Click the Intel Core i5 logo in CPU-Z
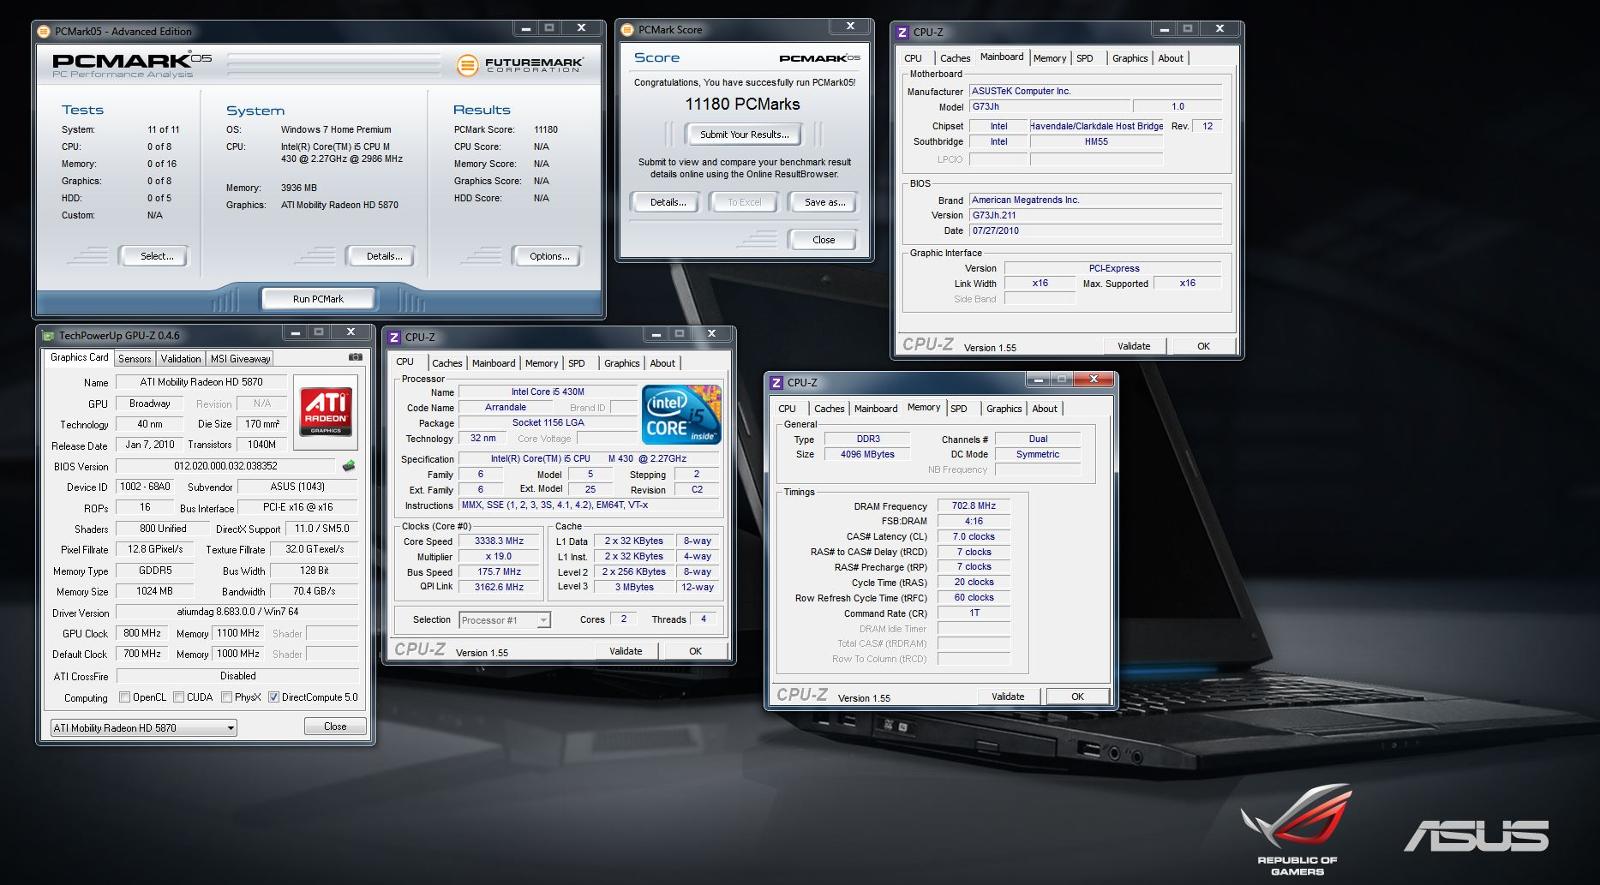1600x885 pixels. (x=682, y=415)
